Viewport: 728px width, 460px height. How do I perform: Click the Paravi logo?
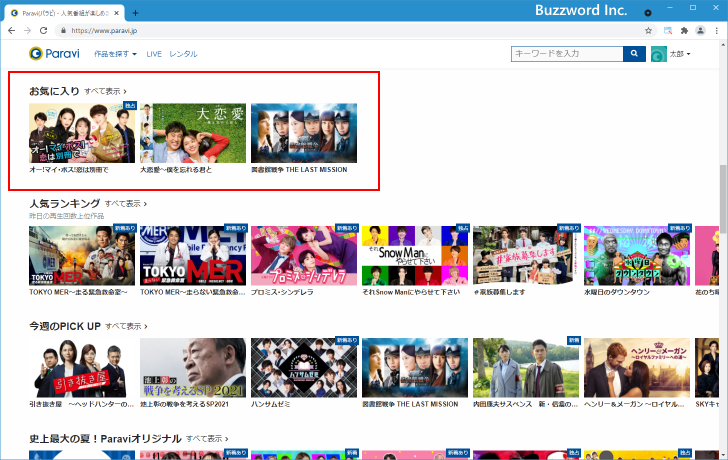(x=54, y=53)
